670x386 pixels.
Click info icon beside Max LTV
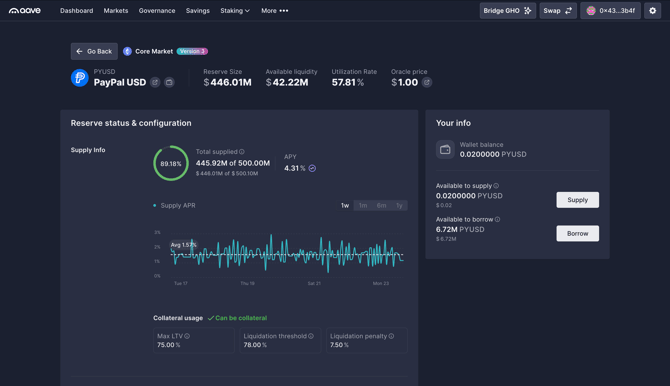(187, 336)
